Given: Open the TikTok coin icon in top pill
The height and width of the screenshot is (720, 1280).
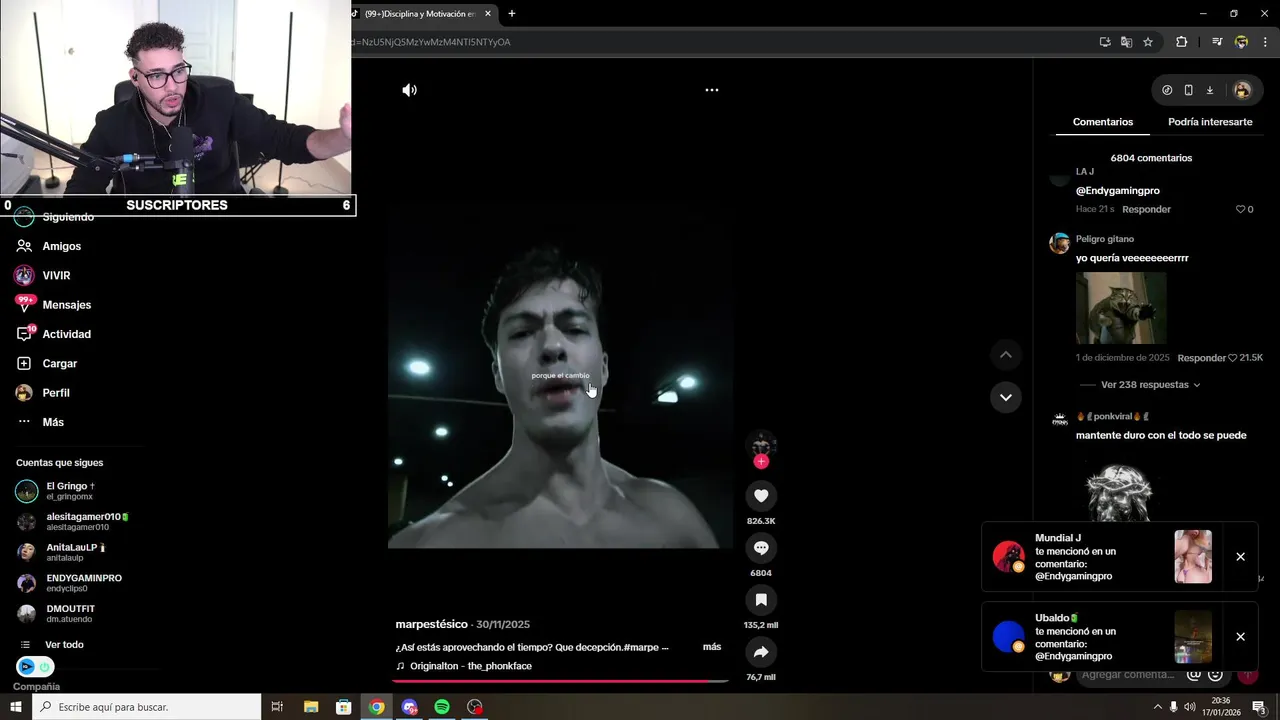Looking at the screenshot, I should click(x=1167, y=90).
